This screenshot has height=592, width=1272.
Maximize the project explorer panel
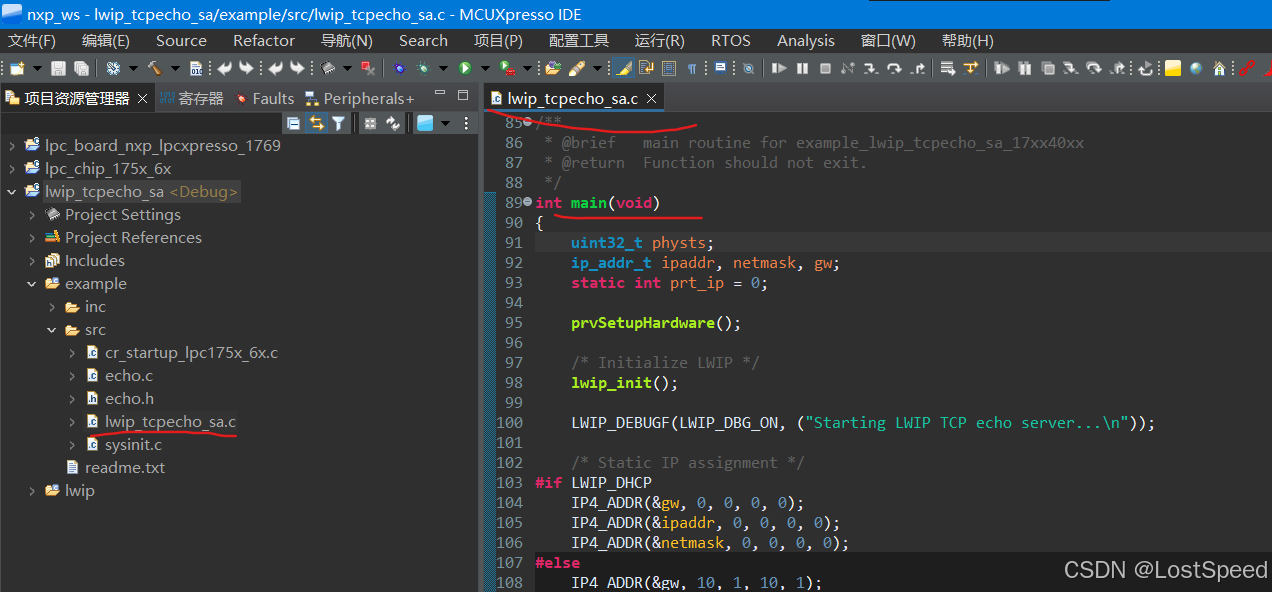(x=463, y=96)
